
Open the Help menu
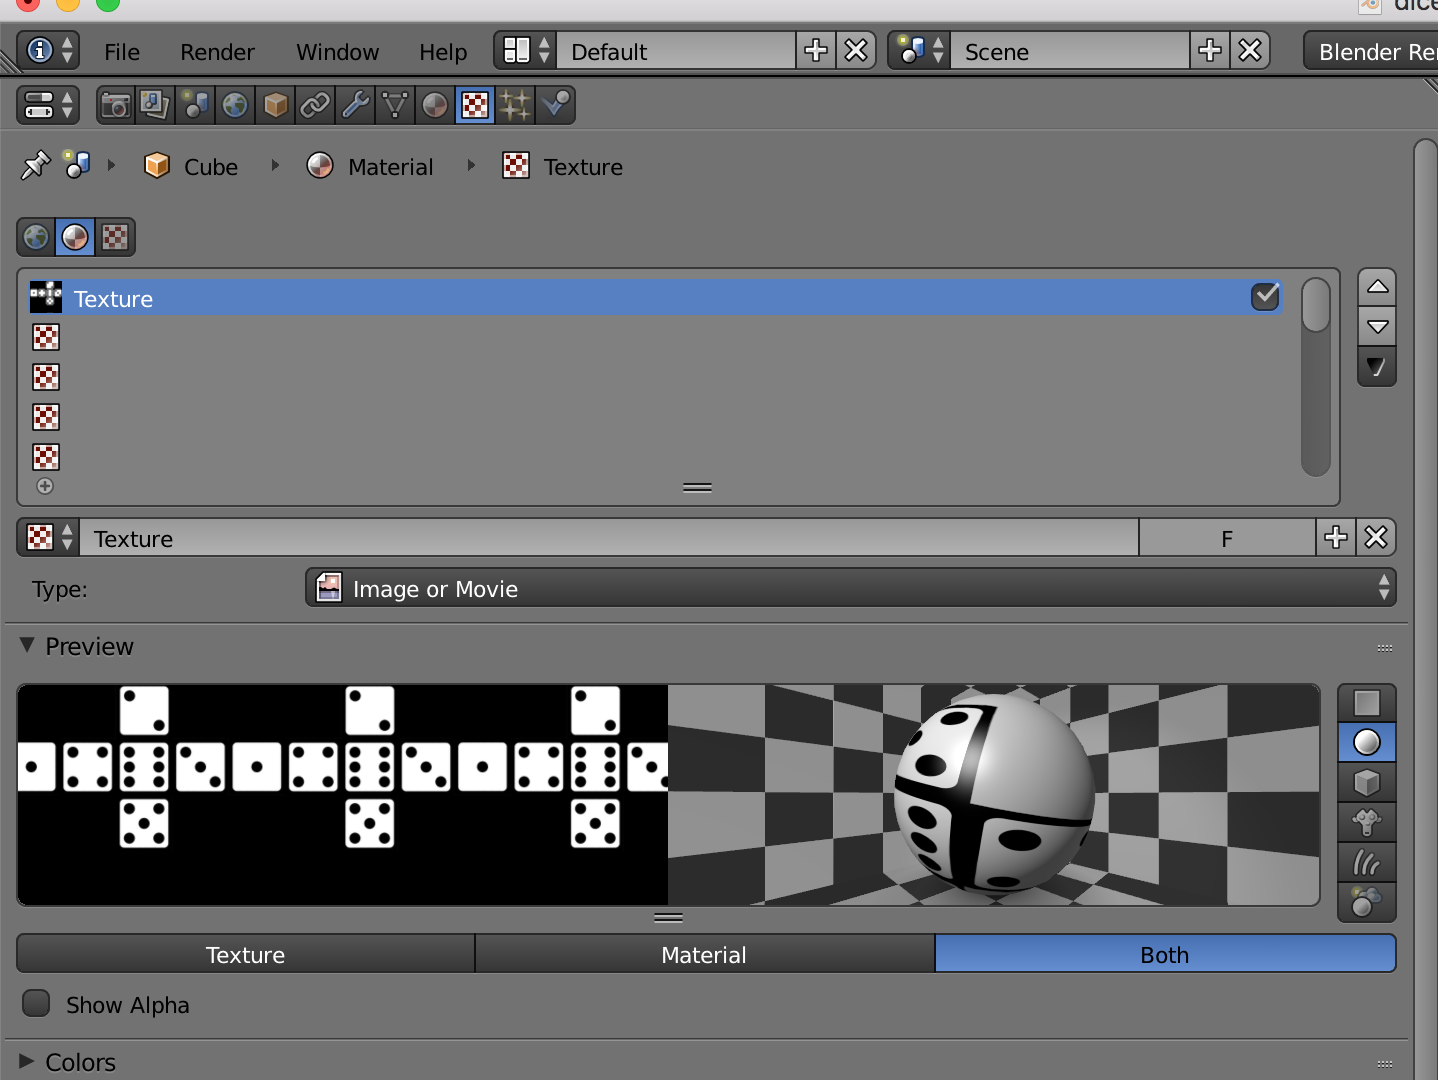click(x=443, y=52)
